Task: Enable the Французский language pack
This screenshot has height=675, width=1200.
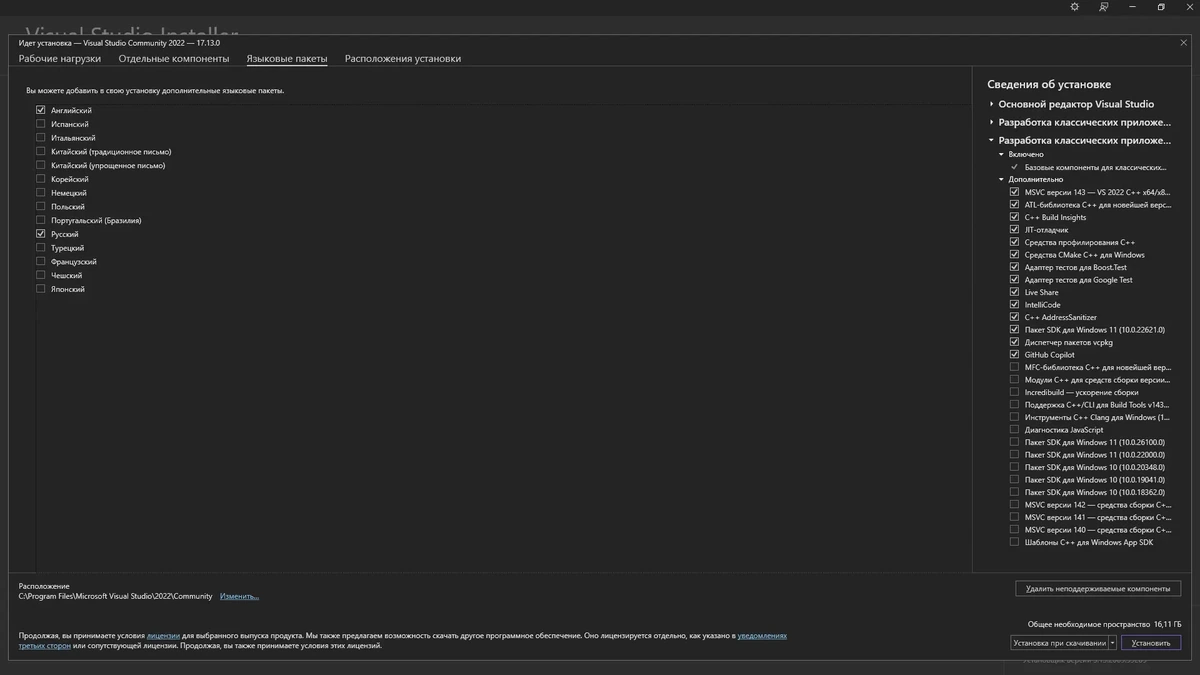Action: point(41,262)
